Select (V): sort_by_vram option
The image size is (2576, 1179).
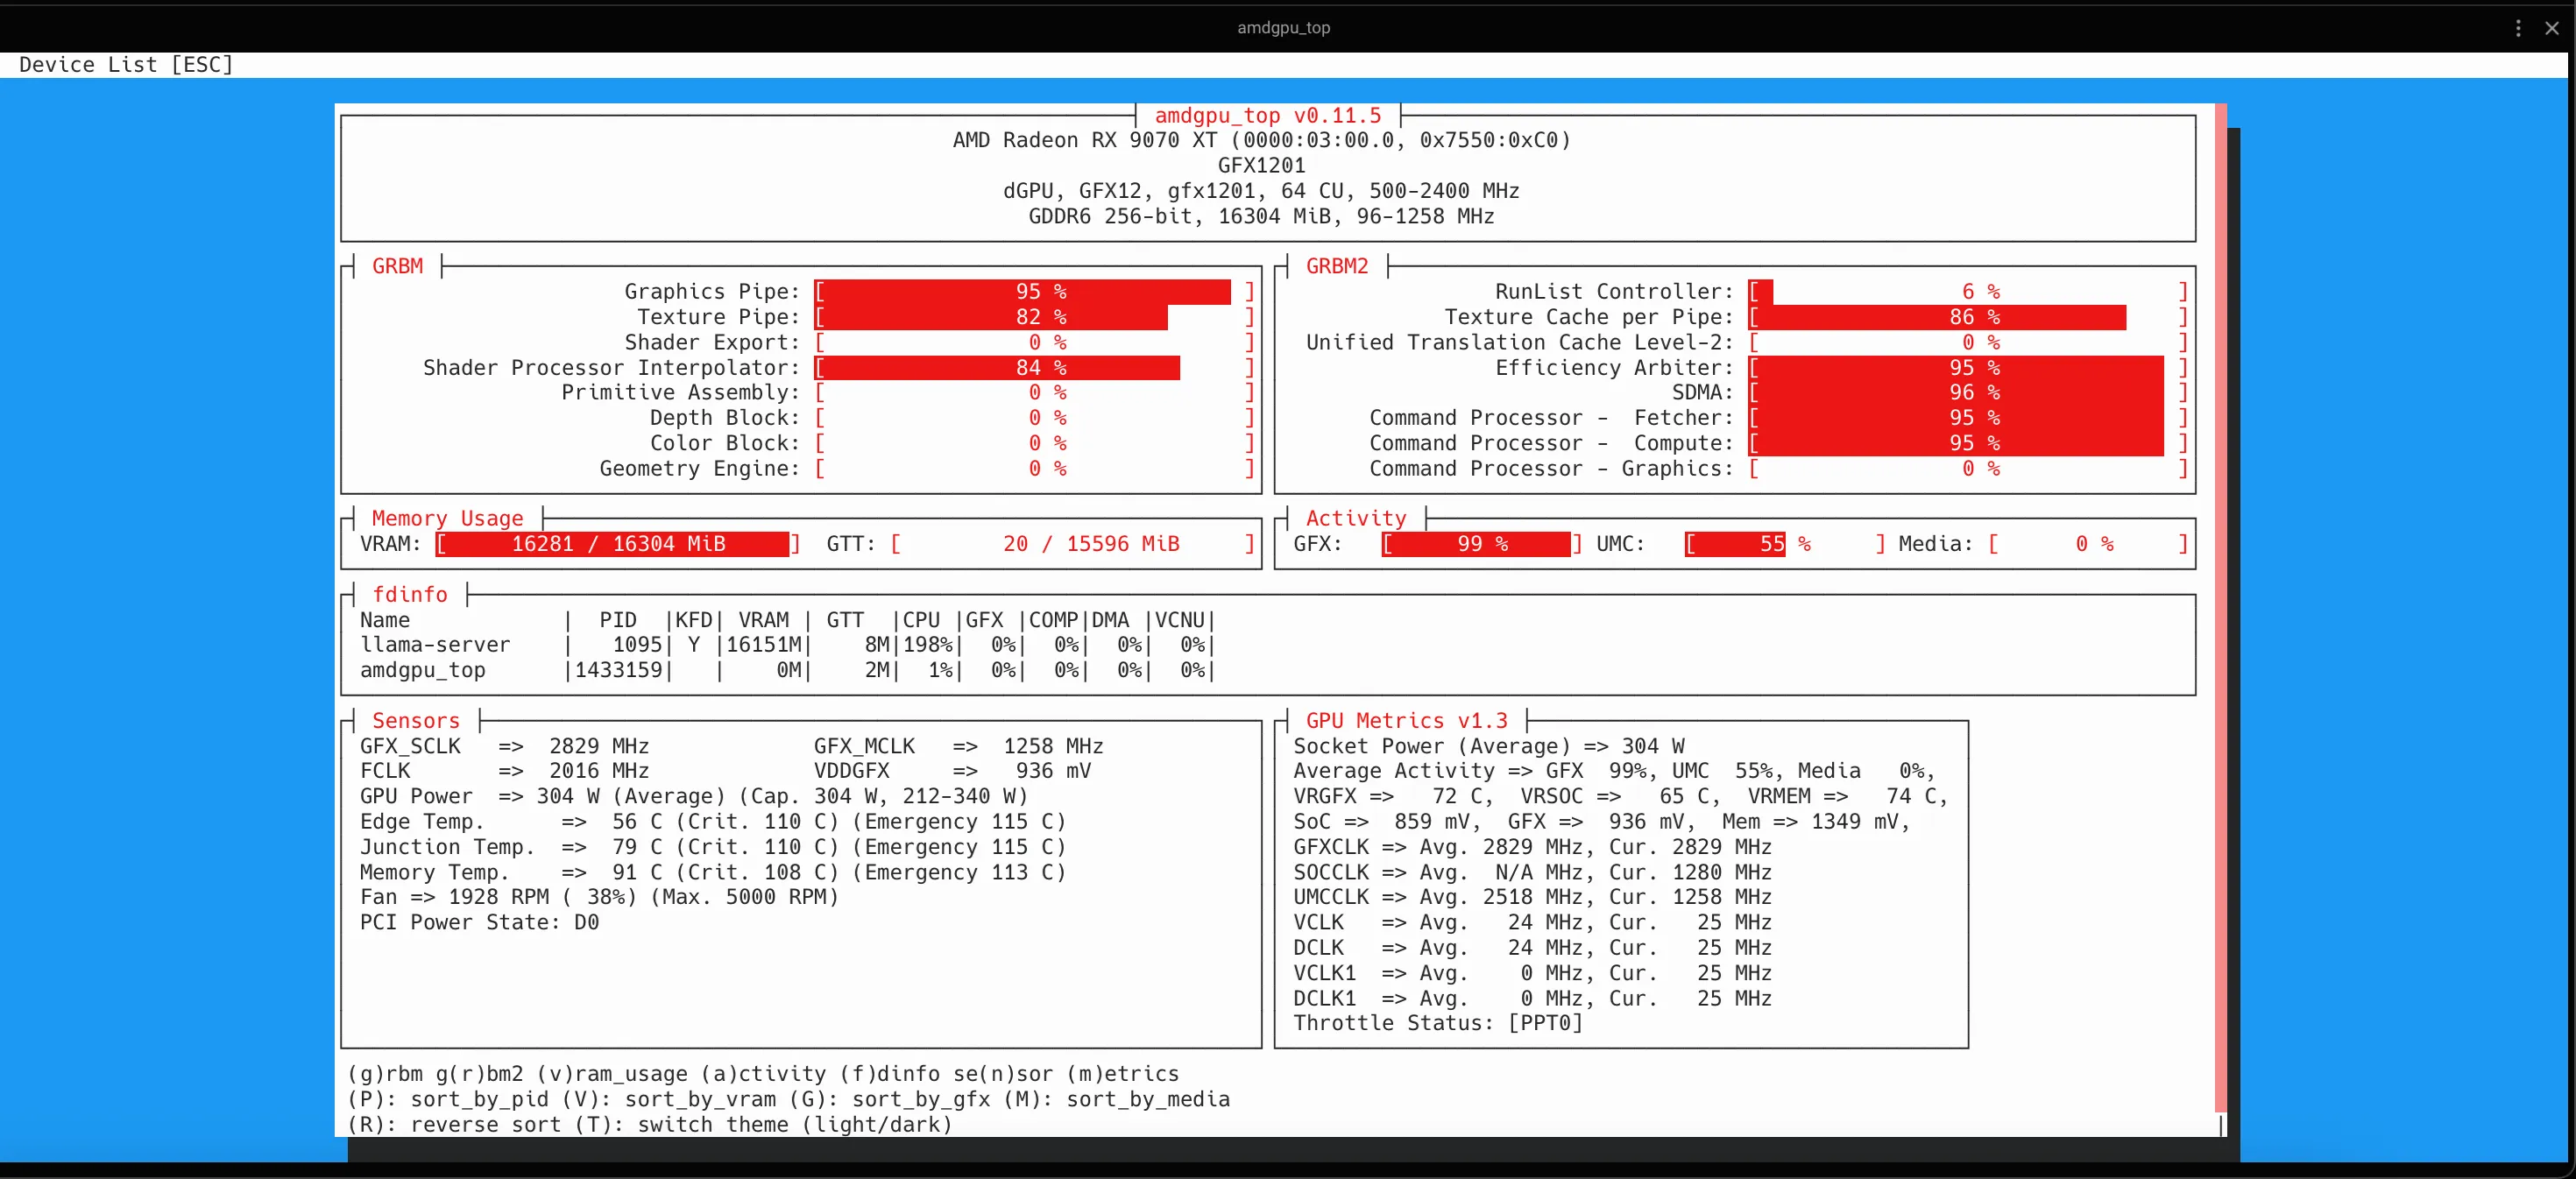pyautogui.click(x=669, y=1099)
